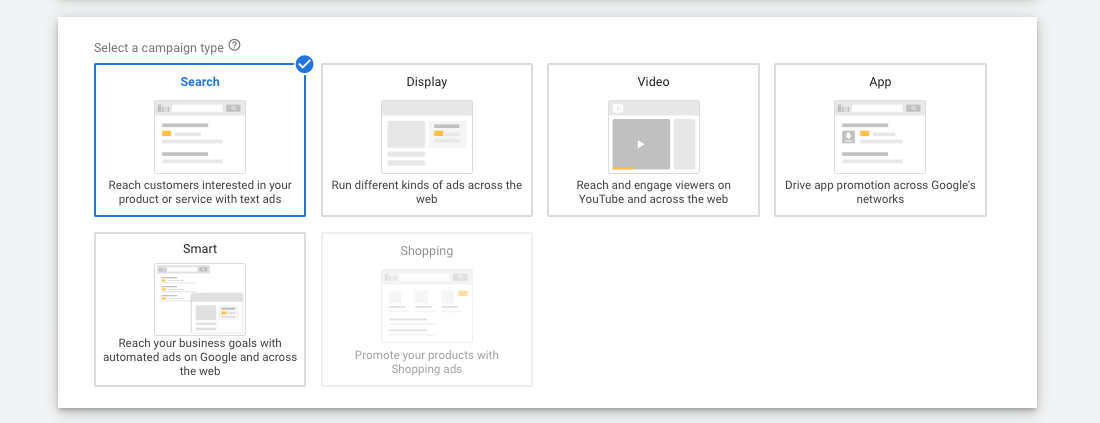Click the 'App' card title text
This screenshot has height=423, width=1100.
(x=880, y=82)
